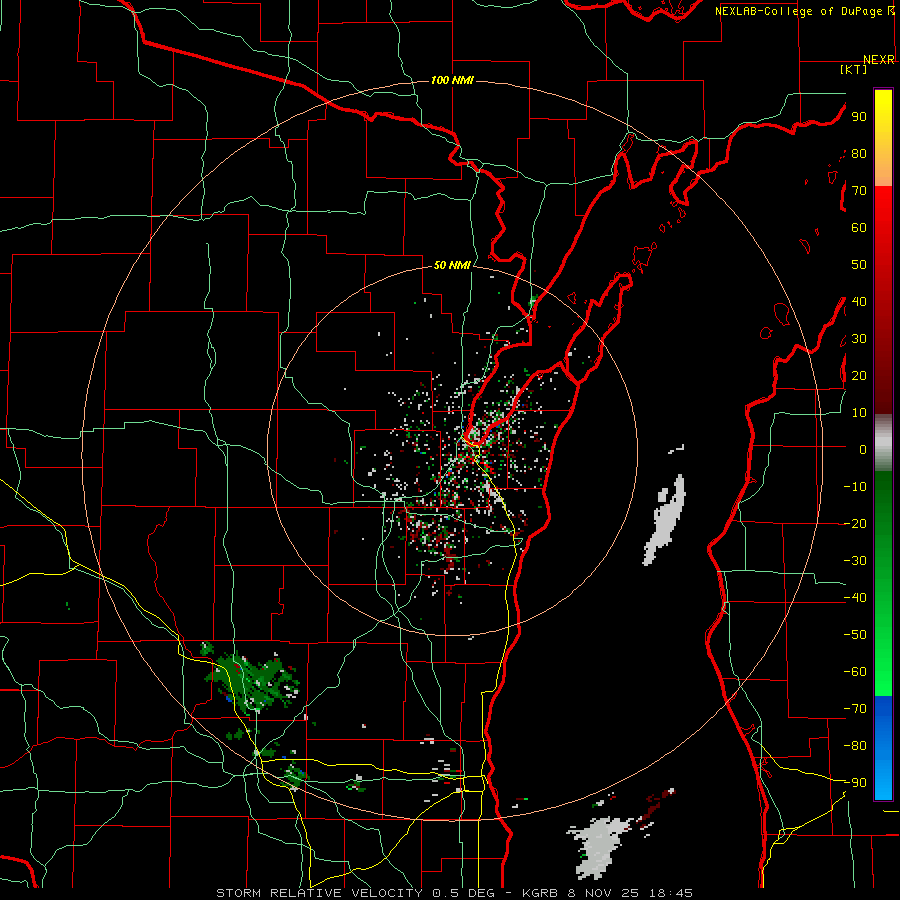Select the -90 value on velocity scale

click(855, 783)
